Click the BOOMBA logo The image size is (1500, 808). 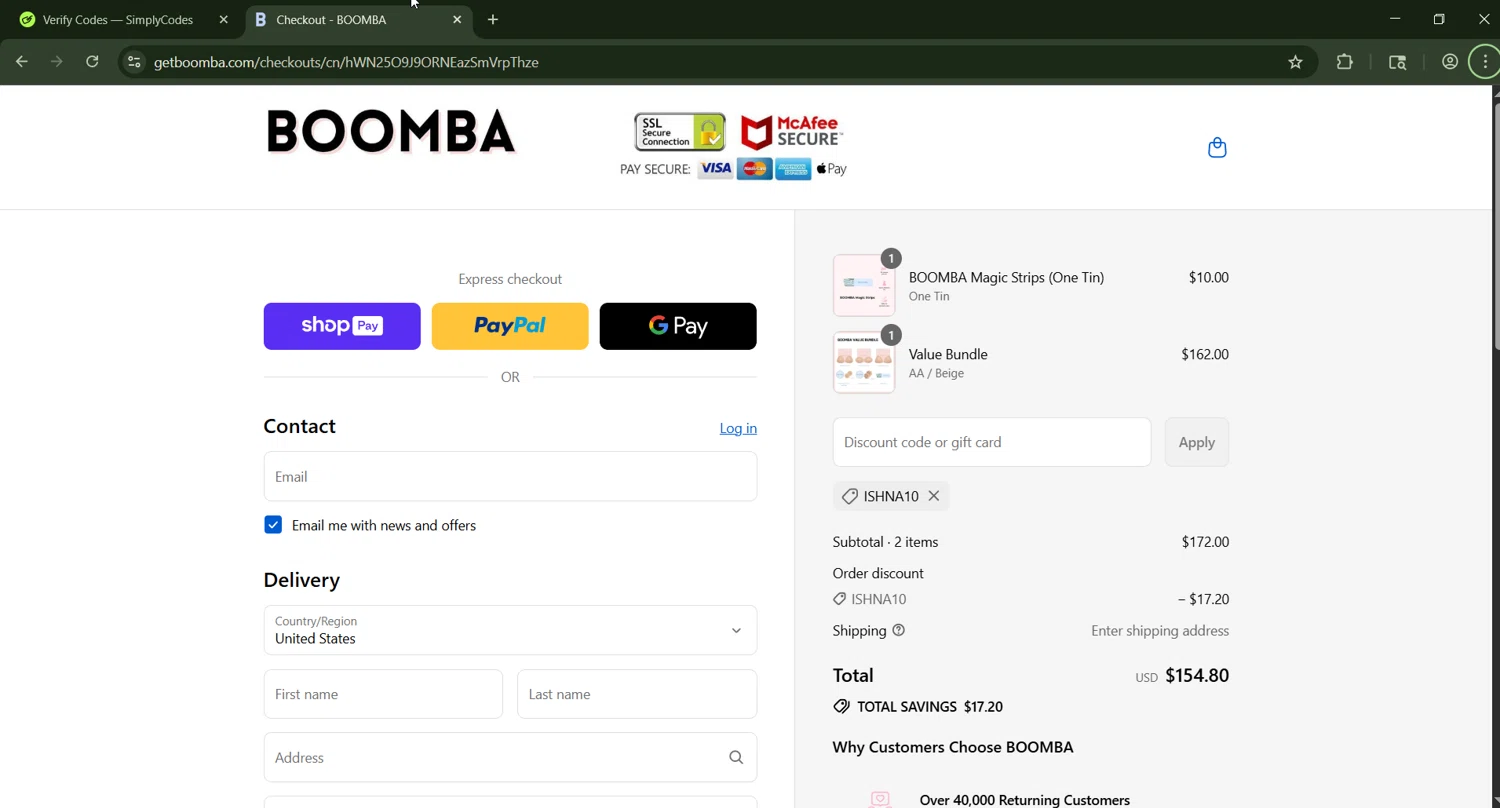tap(391, 132)
